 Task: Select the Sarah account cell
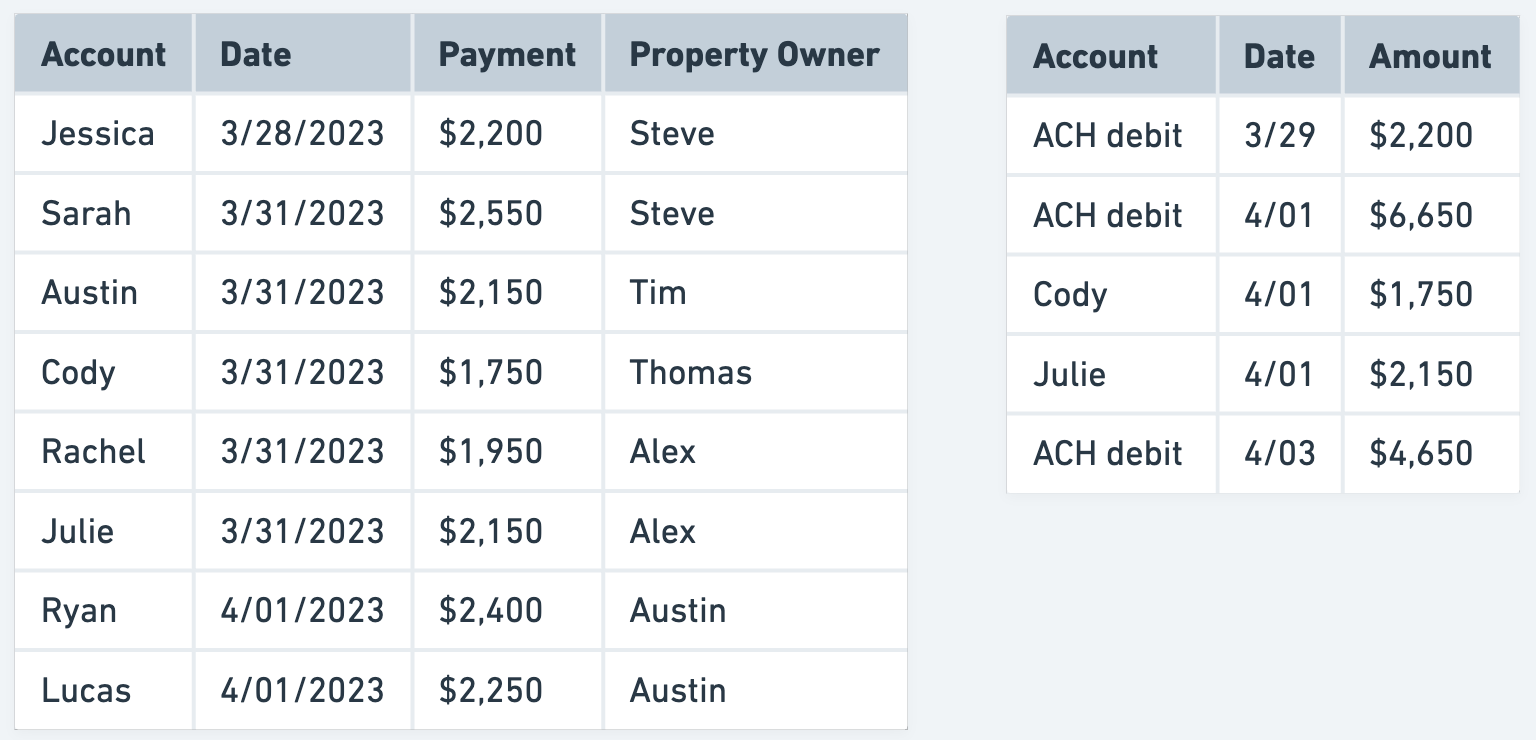pyautogui.click(x=86, y=213)
